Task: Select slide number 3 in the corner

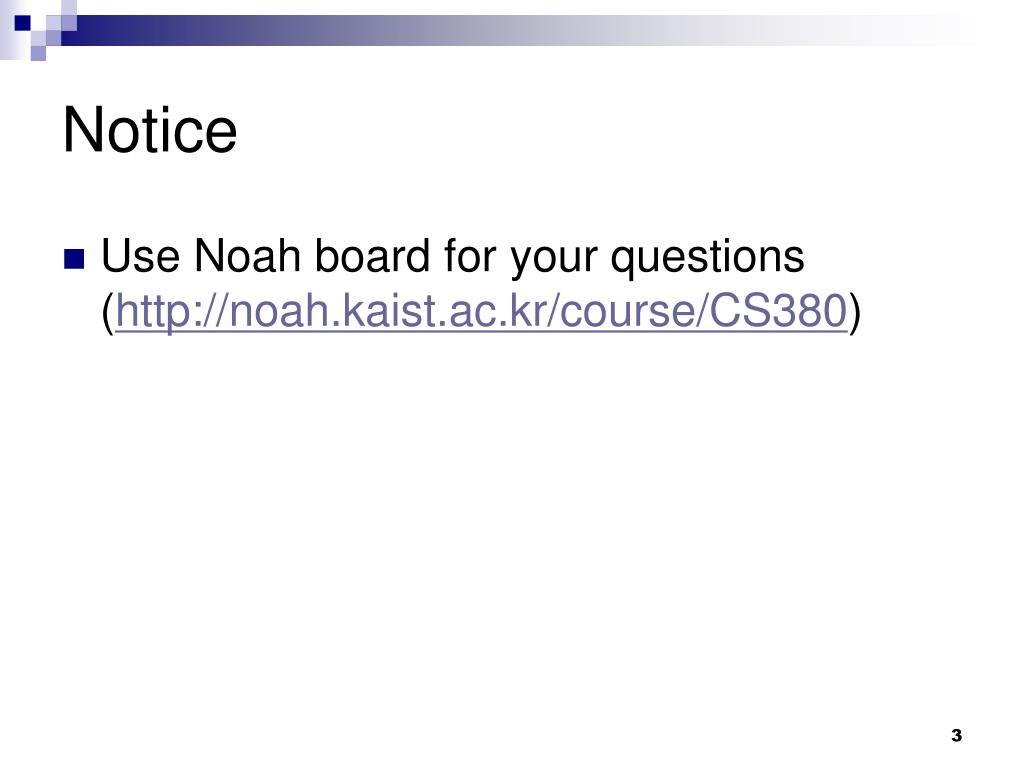Action: click(956, 735)
